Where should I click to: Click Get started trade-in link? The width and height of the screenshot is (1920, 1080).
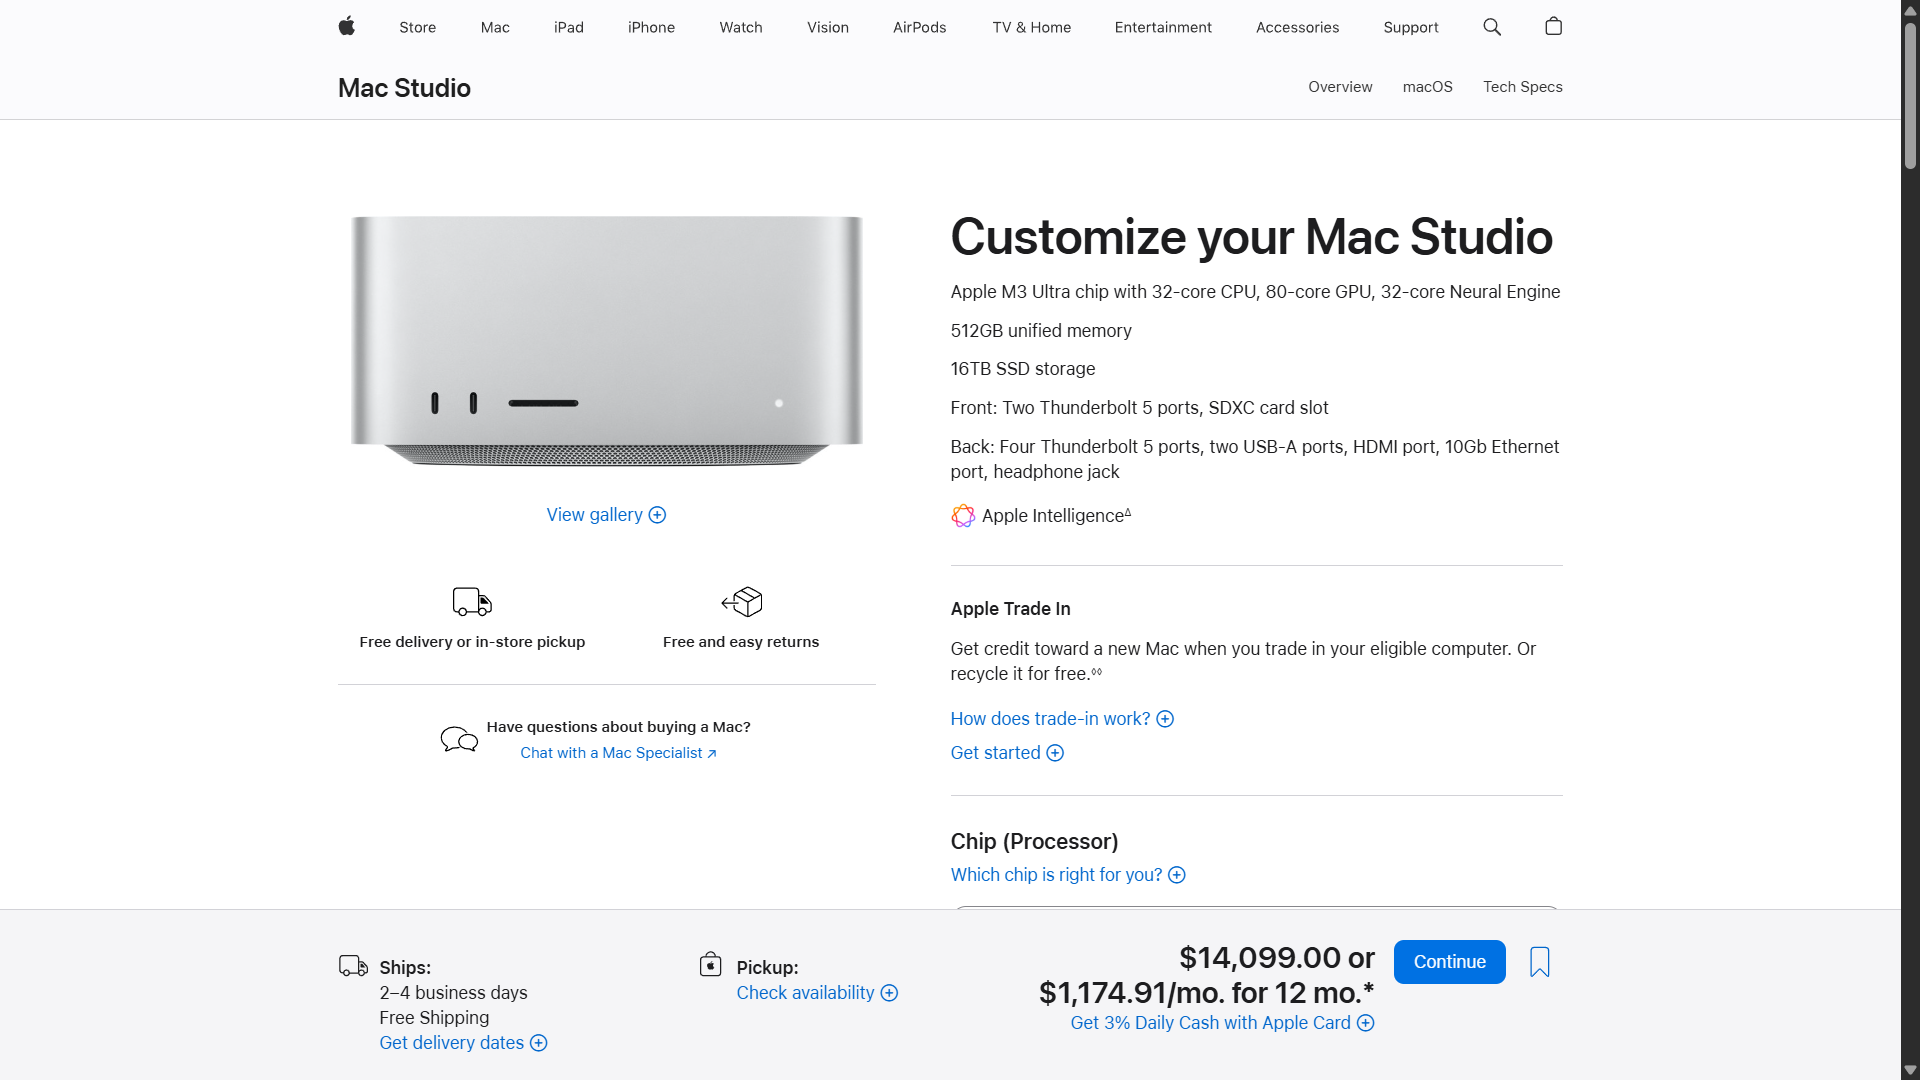(x=1006, y=753)
